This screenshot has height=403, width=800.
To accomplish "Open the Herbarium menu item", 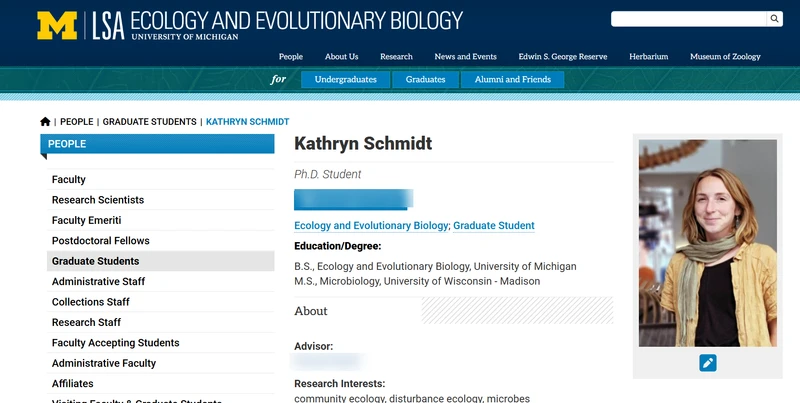I will click(x=648, y=57).
